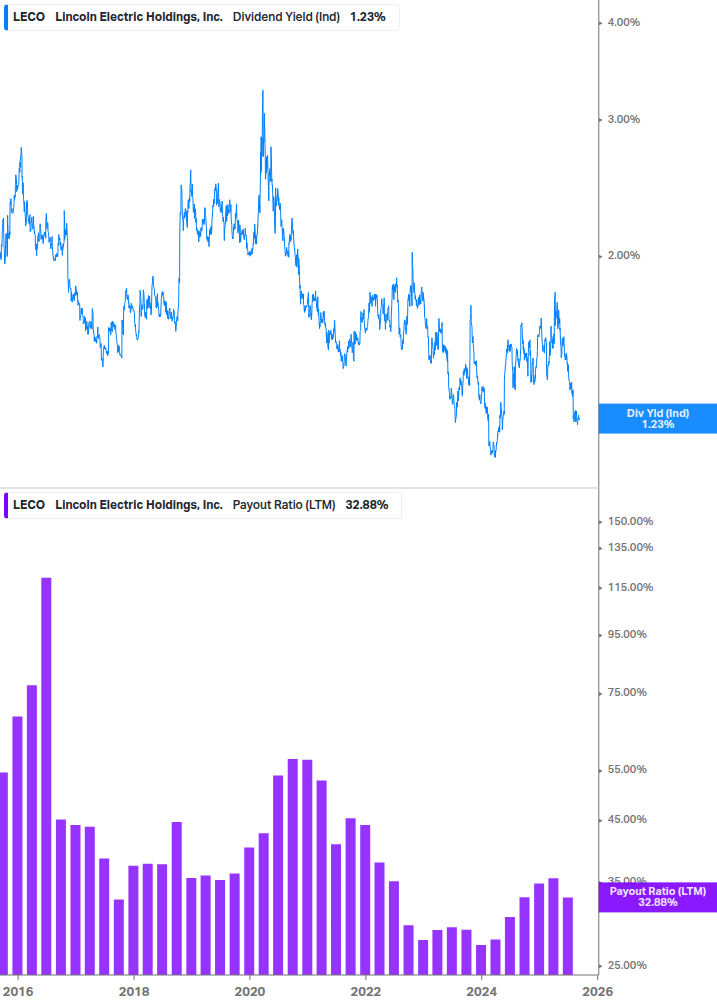This screenshot has height=1005, width=717.
Task: Click the purple color marker in the payout ratio legend
Action: pyautogui.click(x=6, y=505)
